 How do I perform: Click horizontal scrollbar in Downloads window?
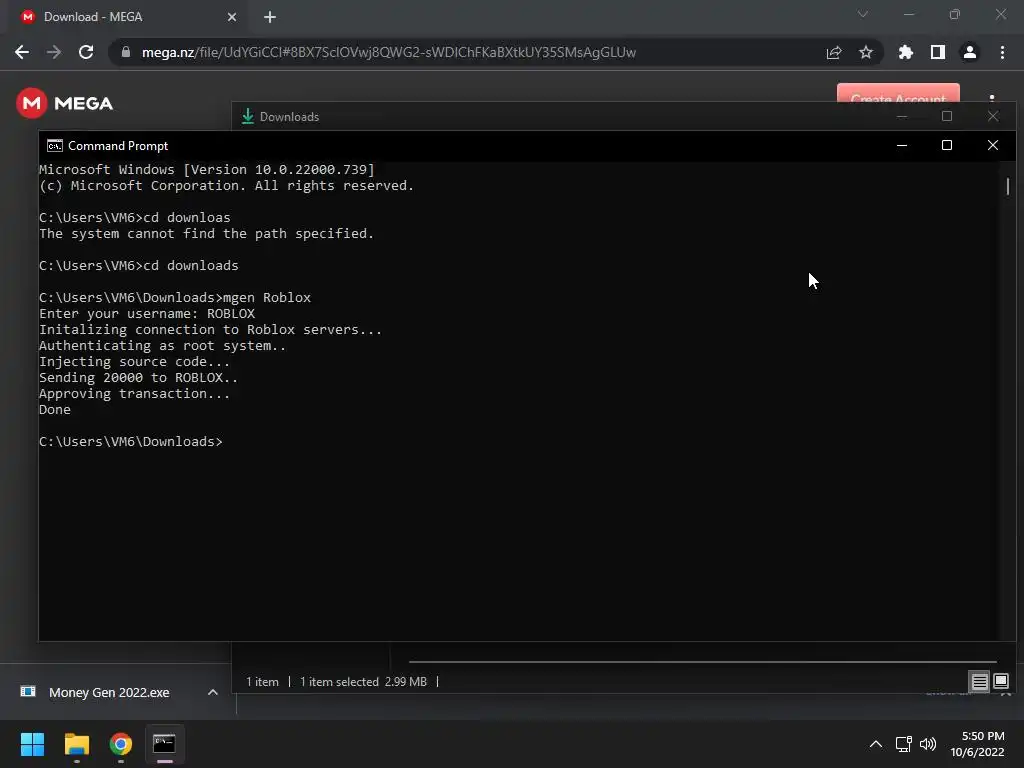click(x=703, y=662)
